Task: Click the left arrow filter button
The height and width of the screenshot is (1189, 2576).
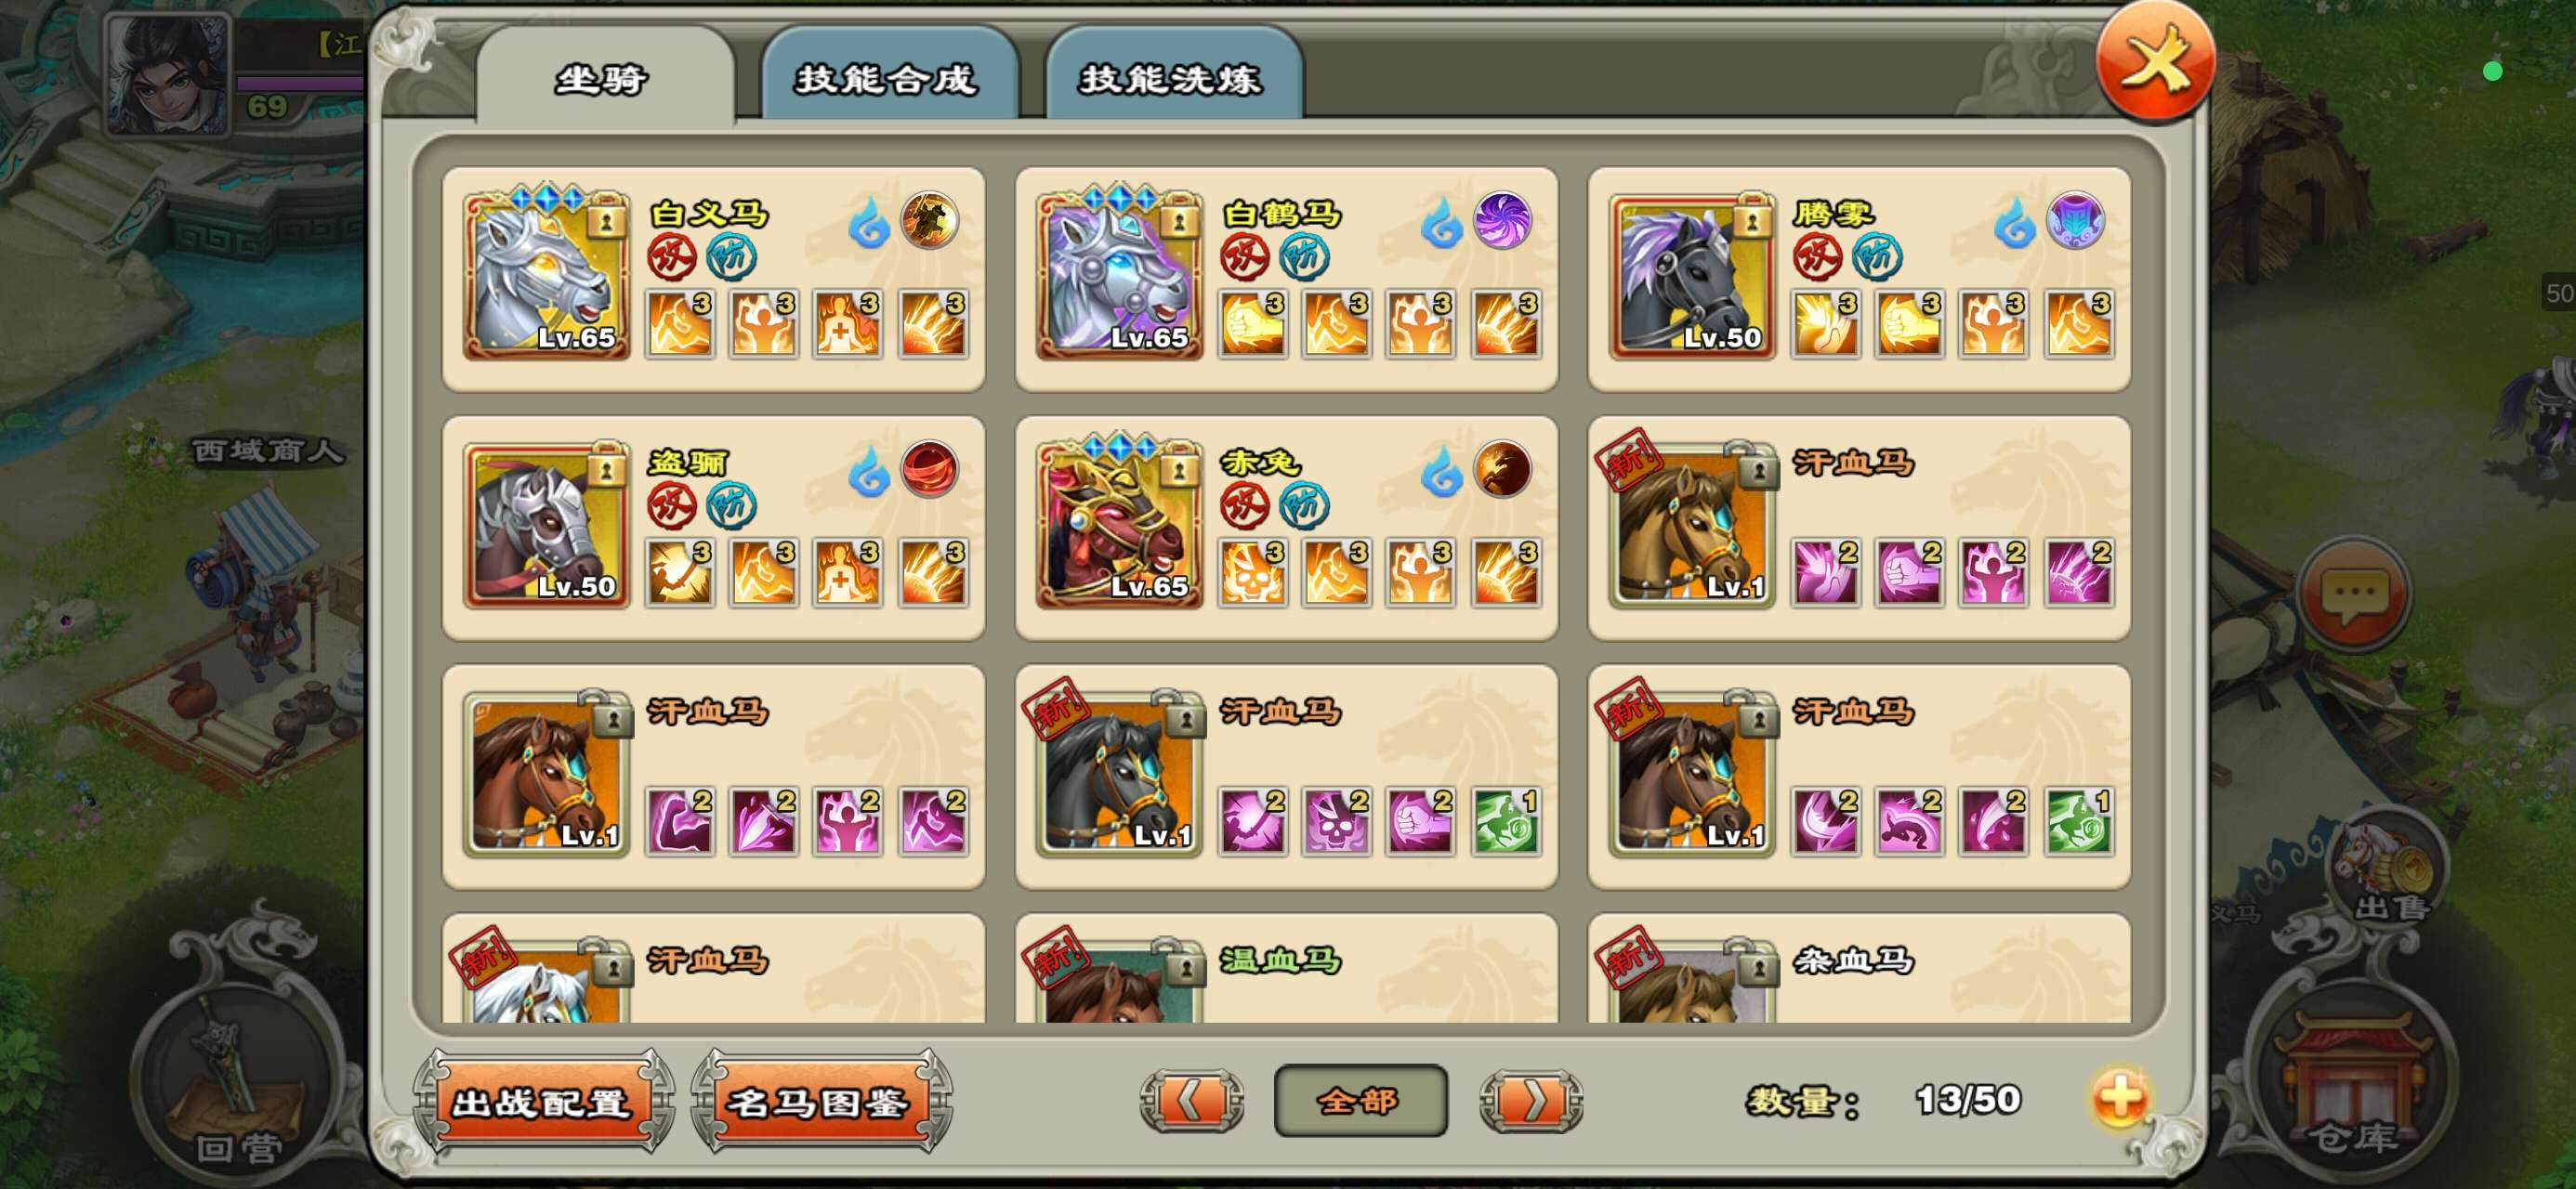Action: [1191, 1101]
